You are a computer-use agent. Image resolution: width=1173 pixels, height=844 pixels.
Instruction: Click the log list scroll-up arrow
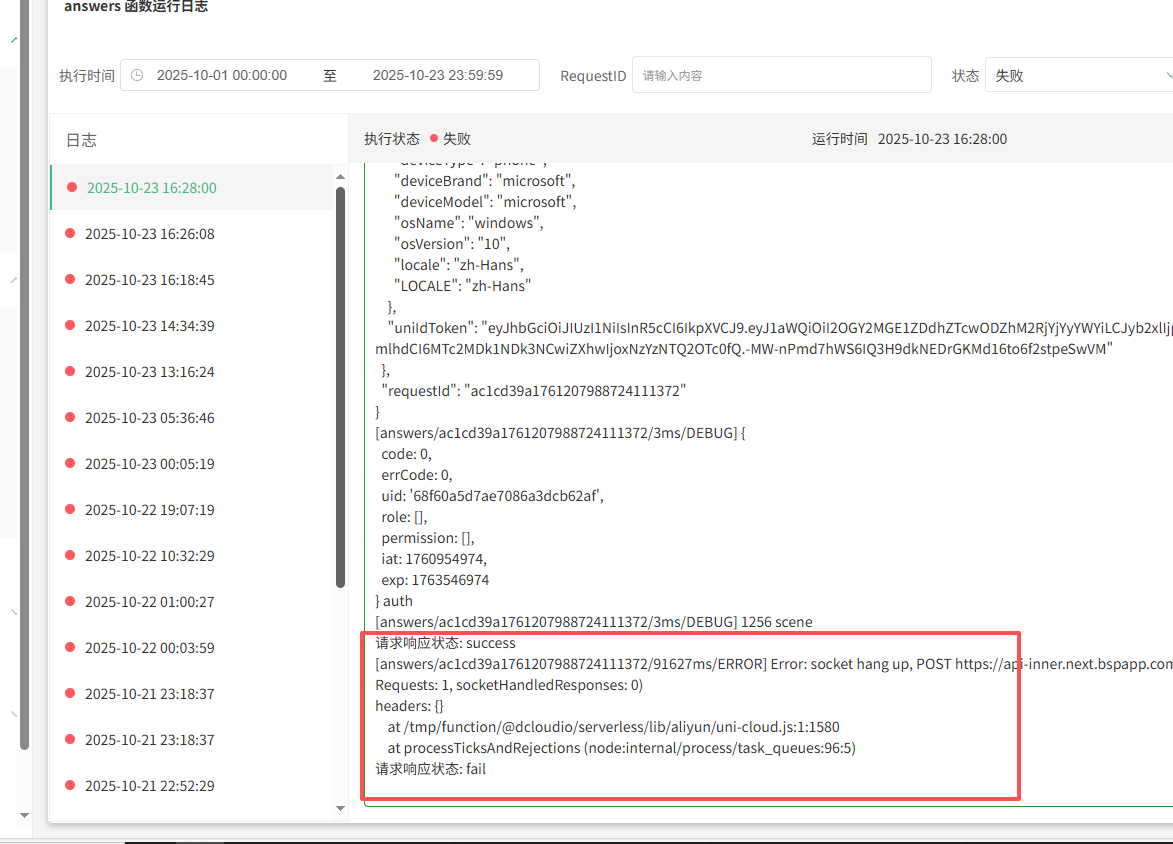pos(340,176)
